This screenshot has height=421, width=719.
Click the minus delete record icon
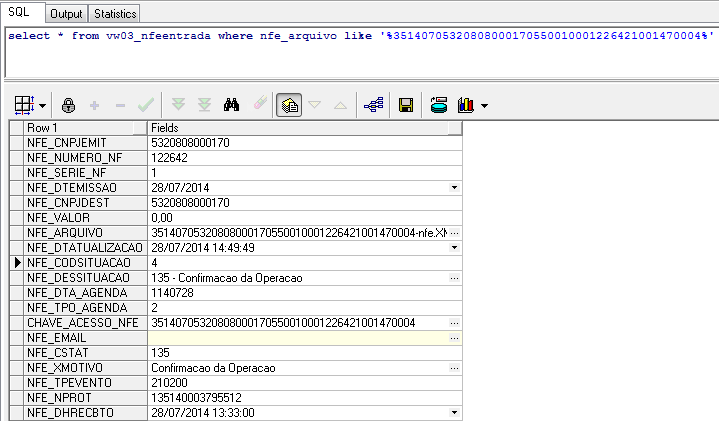click(x=121, y=106)
